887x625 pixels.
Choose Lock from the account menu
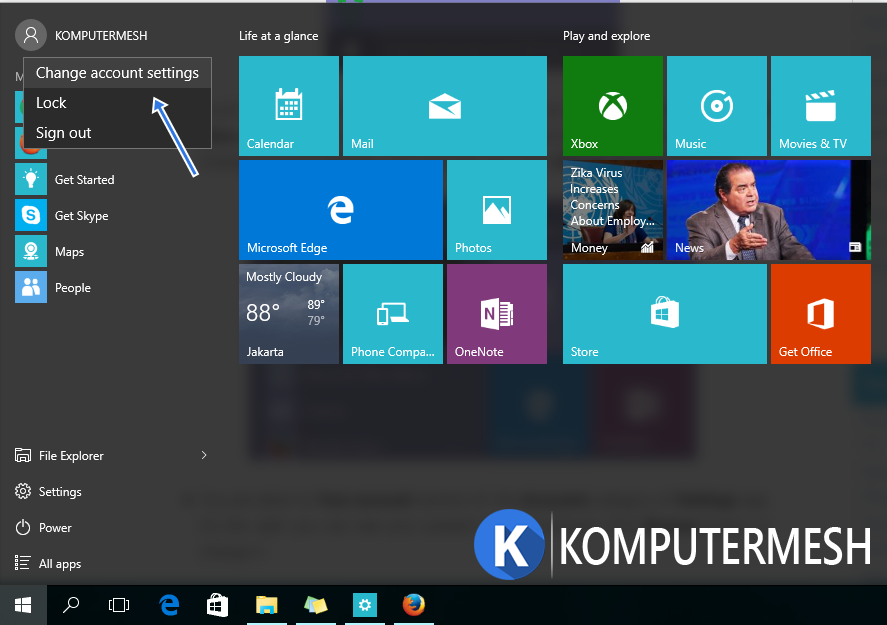[52, 103]
